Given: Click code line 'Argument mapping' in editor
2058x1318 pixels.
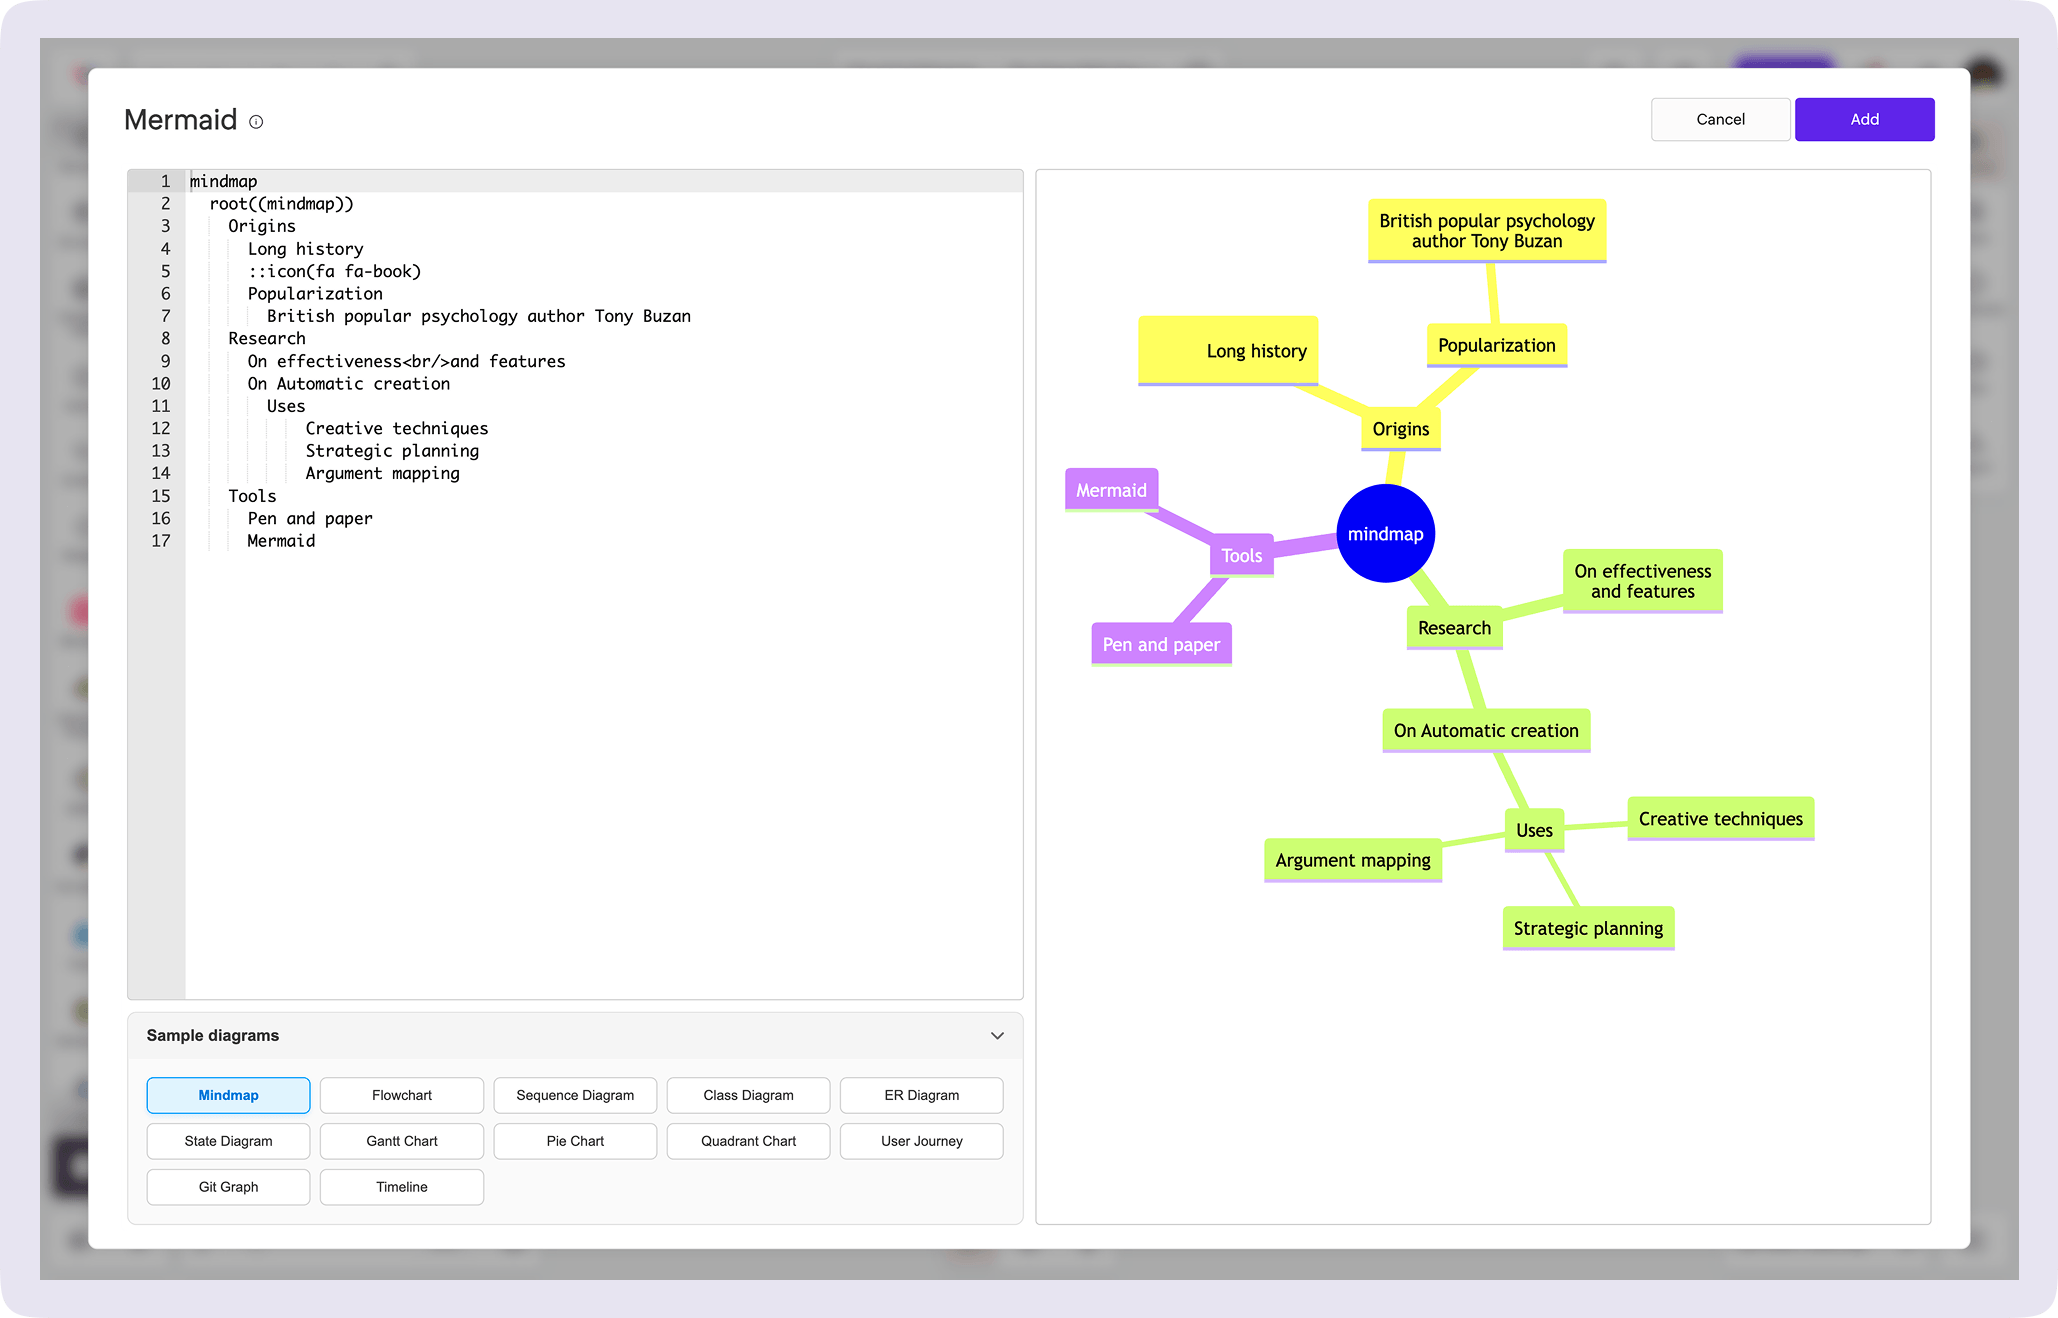Looking at the screenshot, I should [x=382, y=473].
